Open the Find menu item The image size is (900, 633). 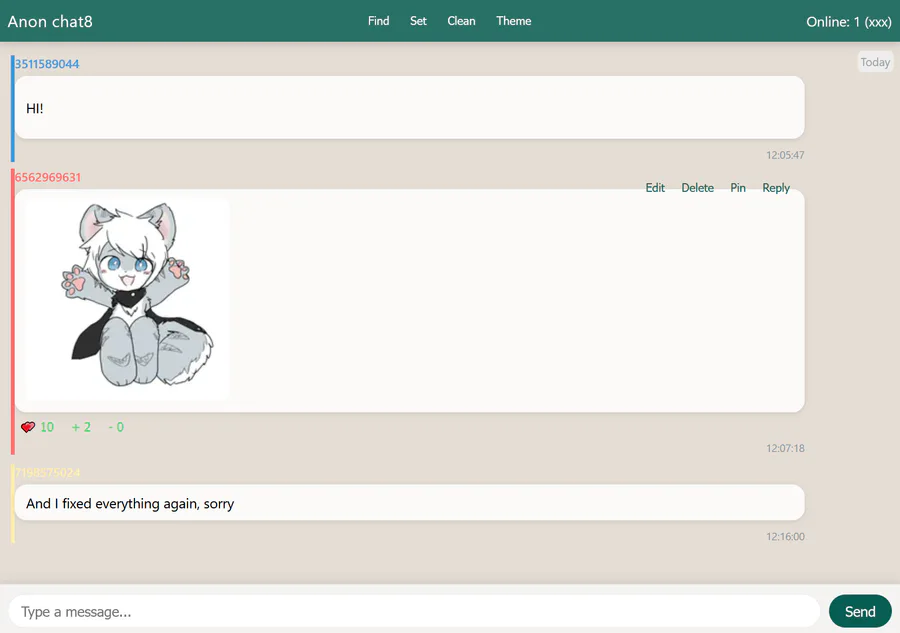click(378, 21)
